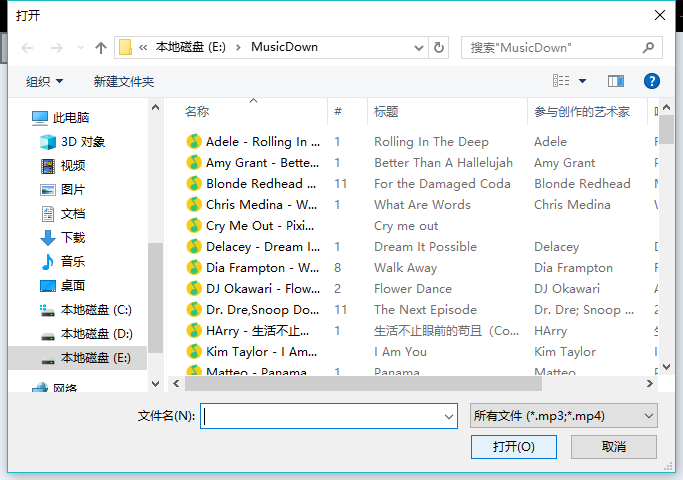Toggle the preview pane icon

point(615,81)
